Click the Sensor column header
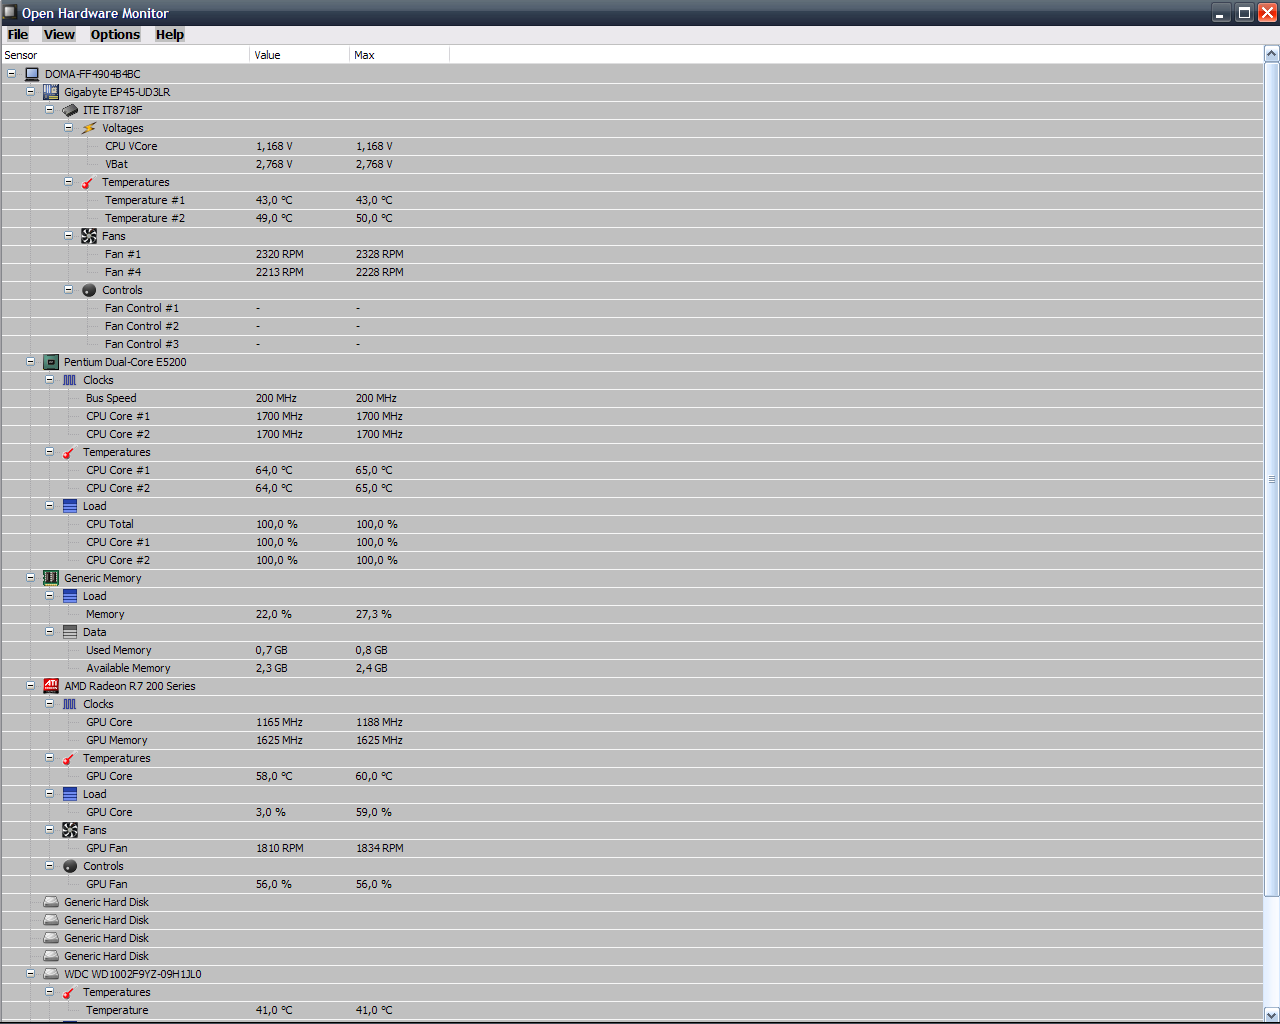Screen dimensions: 1280x1024 pos(125,55)
